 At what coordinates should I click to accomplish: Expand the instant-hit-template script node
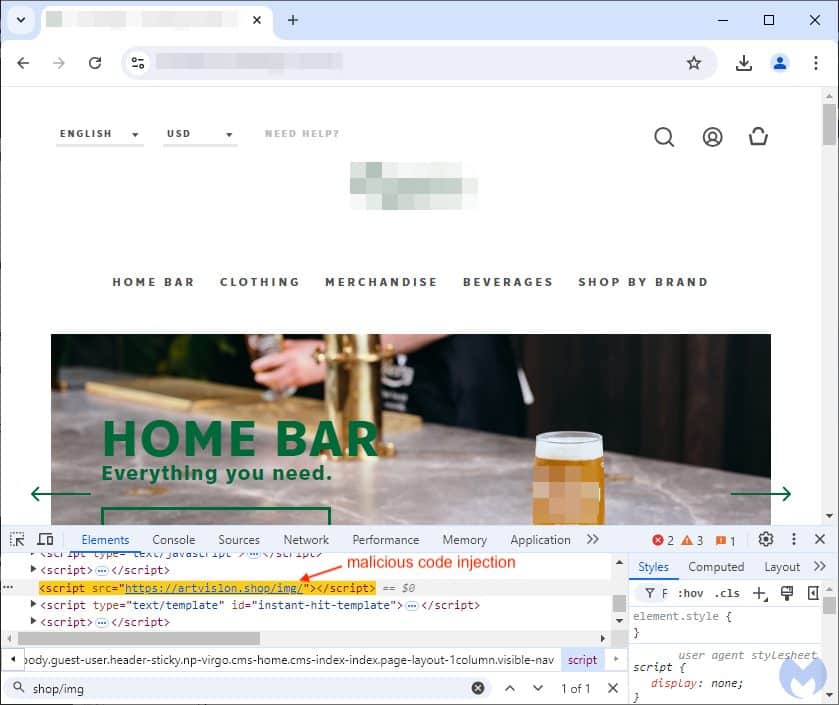click(x=33, y=604)
